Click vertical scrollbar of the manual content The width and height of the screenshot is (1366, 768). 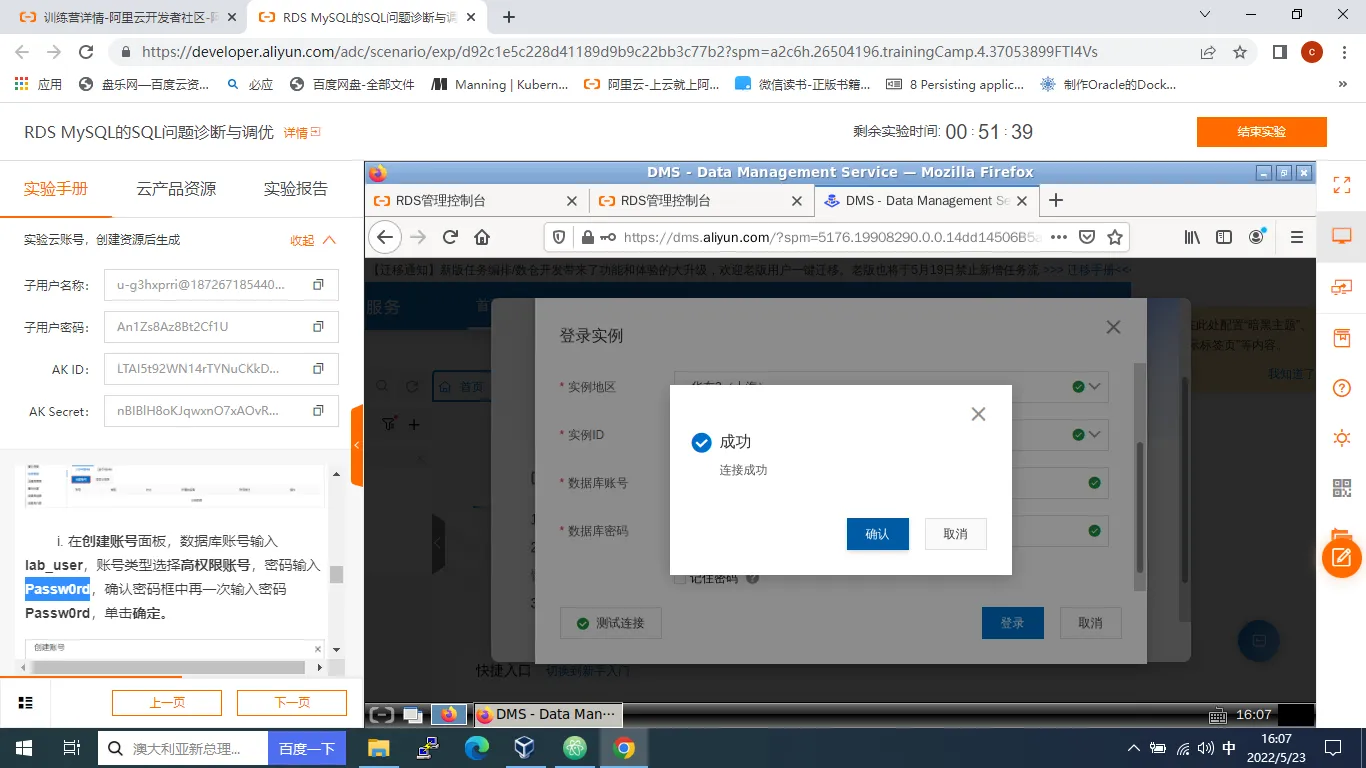click(336, 574)
